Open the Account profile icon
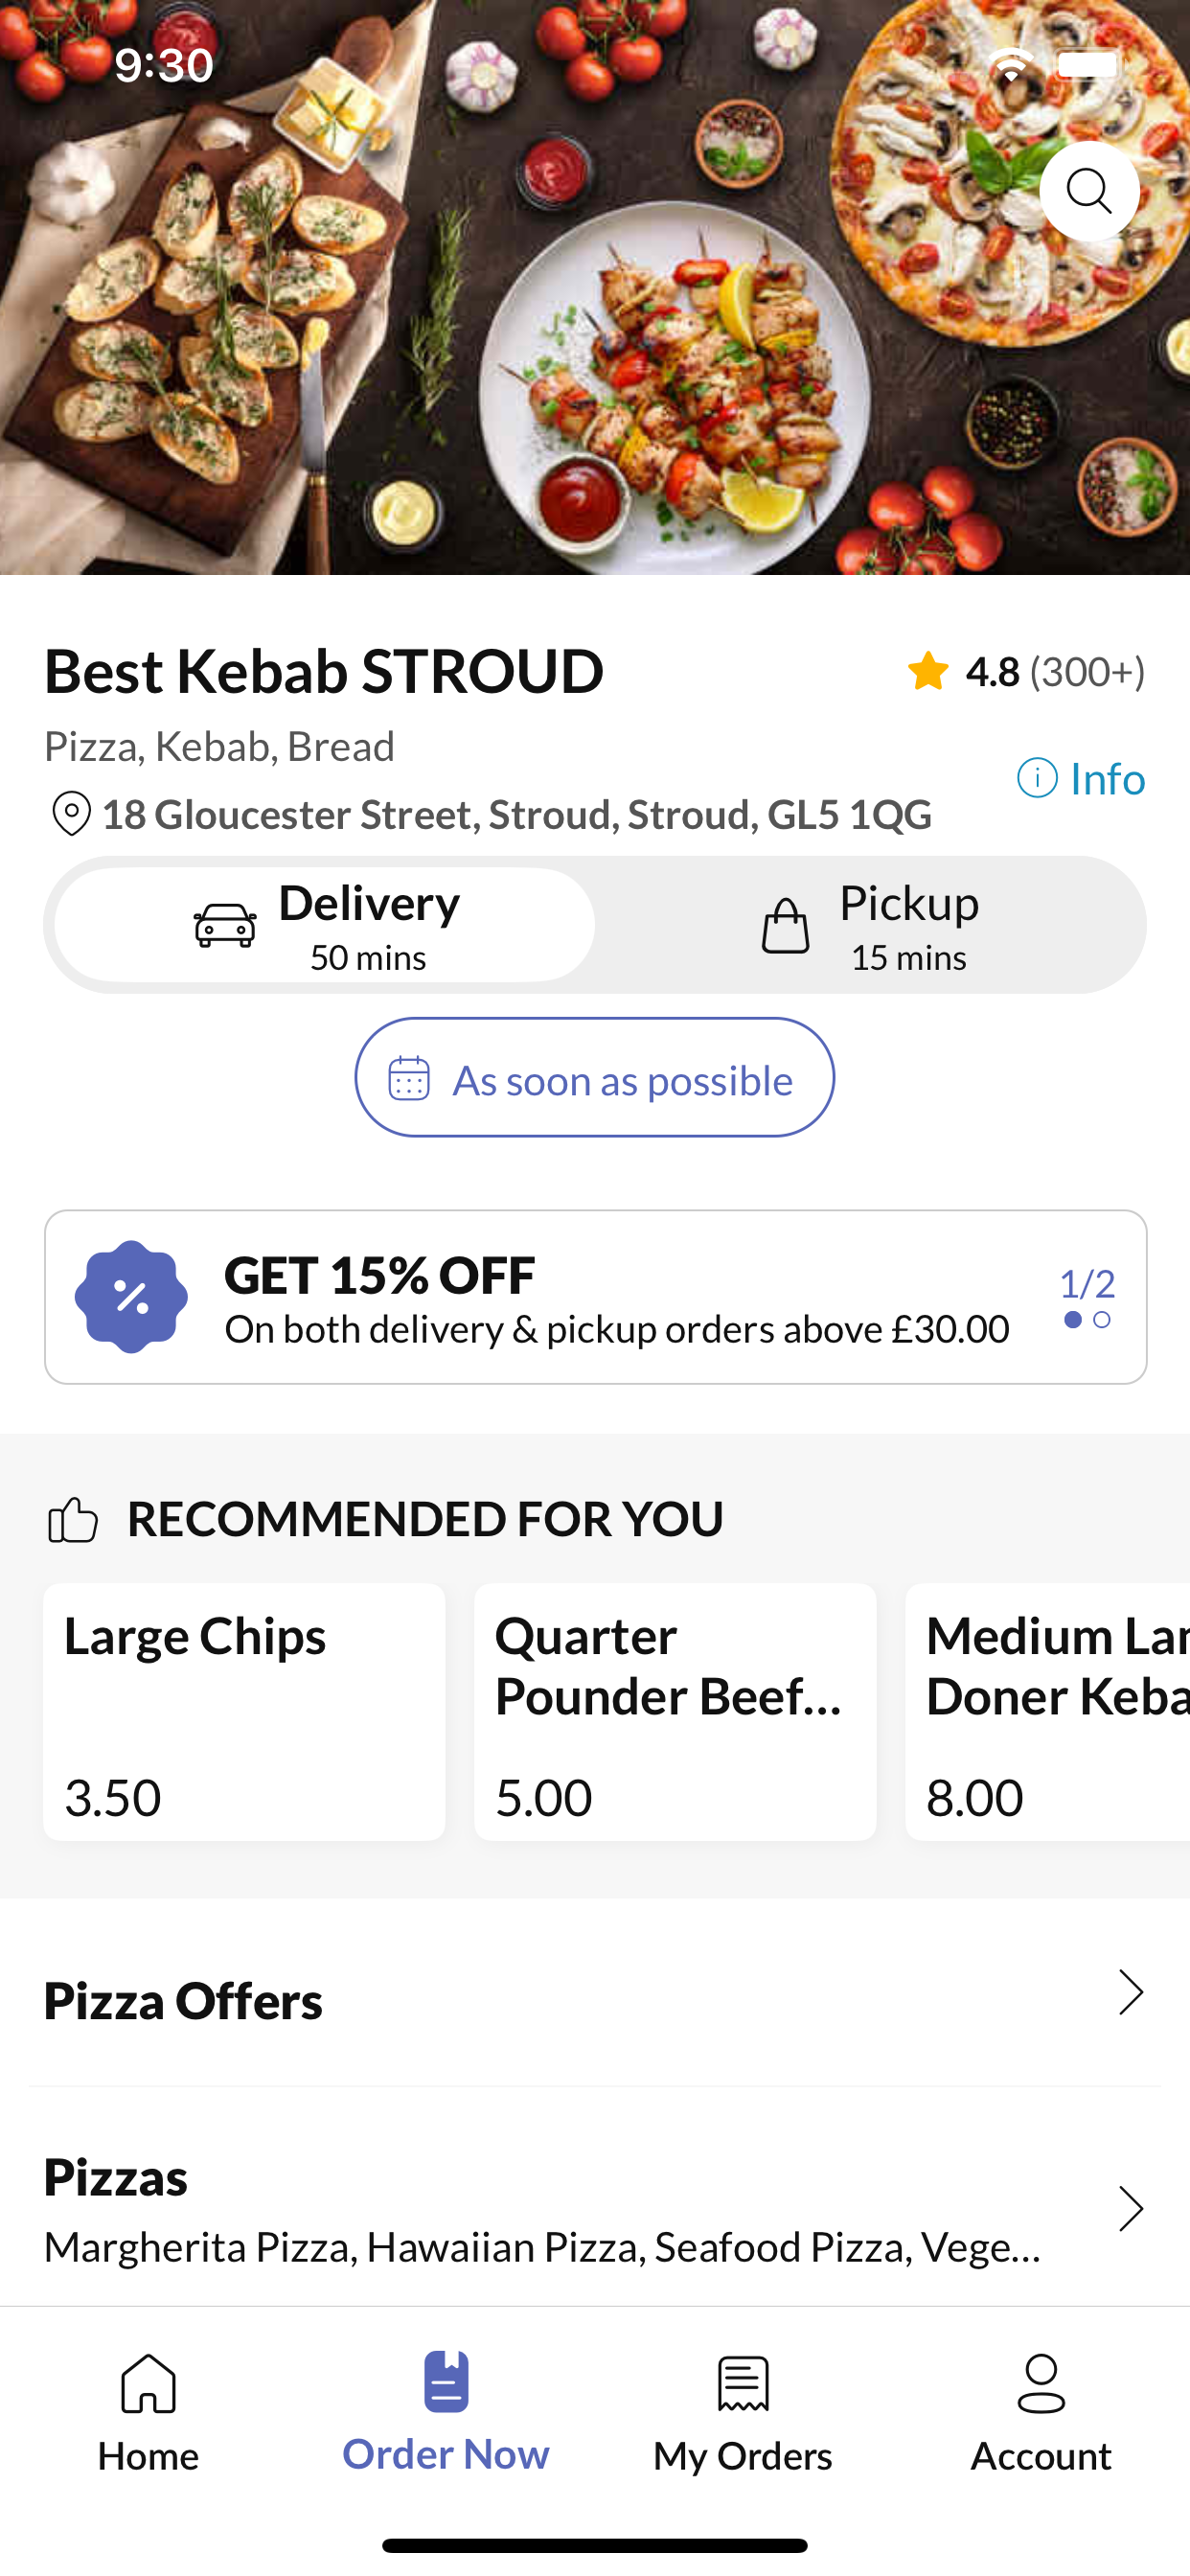The image size is (1190, 2576). click(1040, 2383)
